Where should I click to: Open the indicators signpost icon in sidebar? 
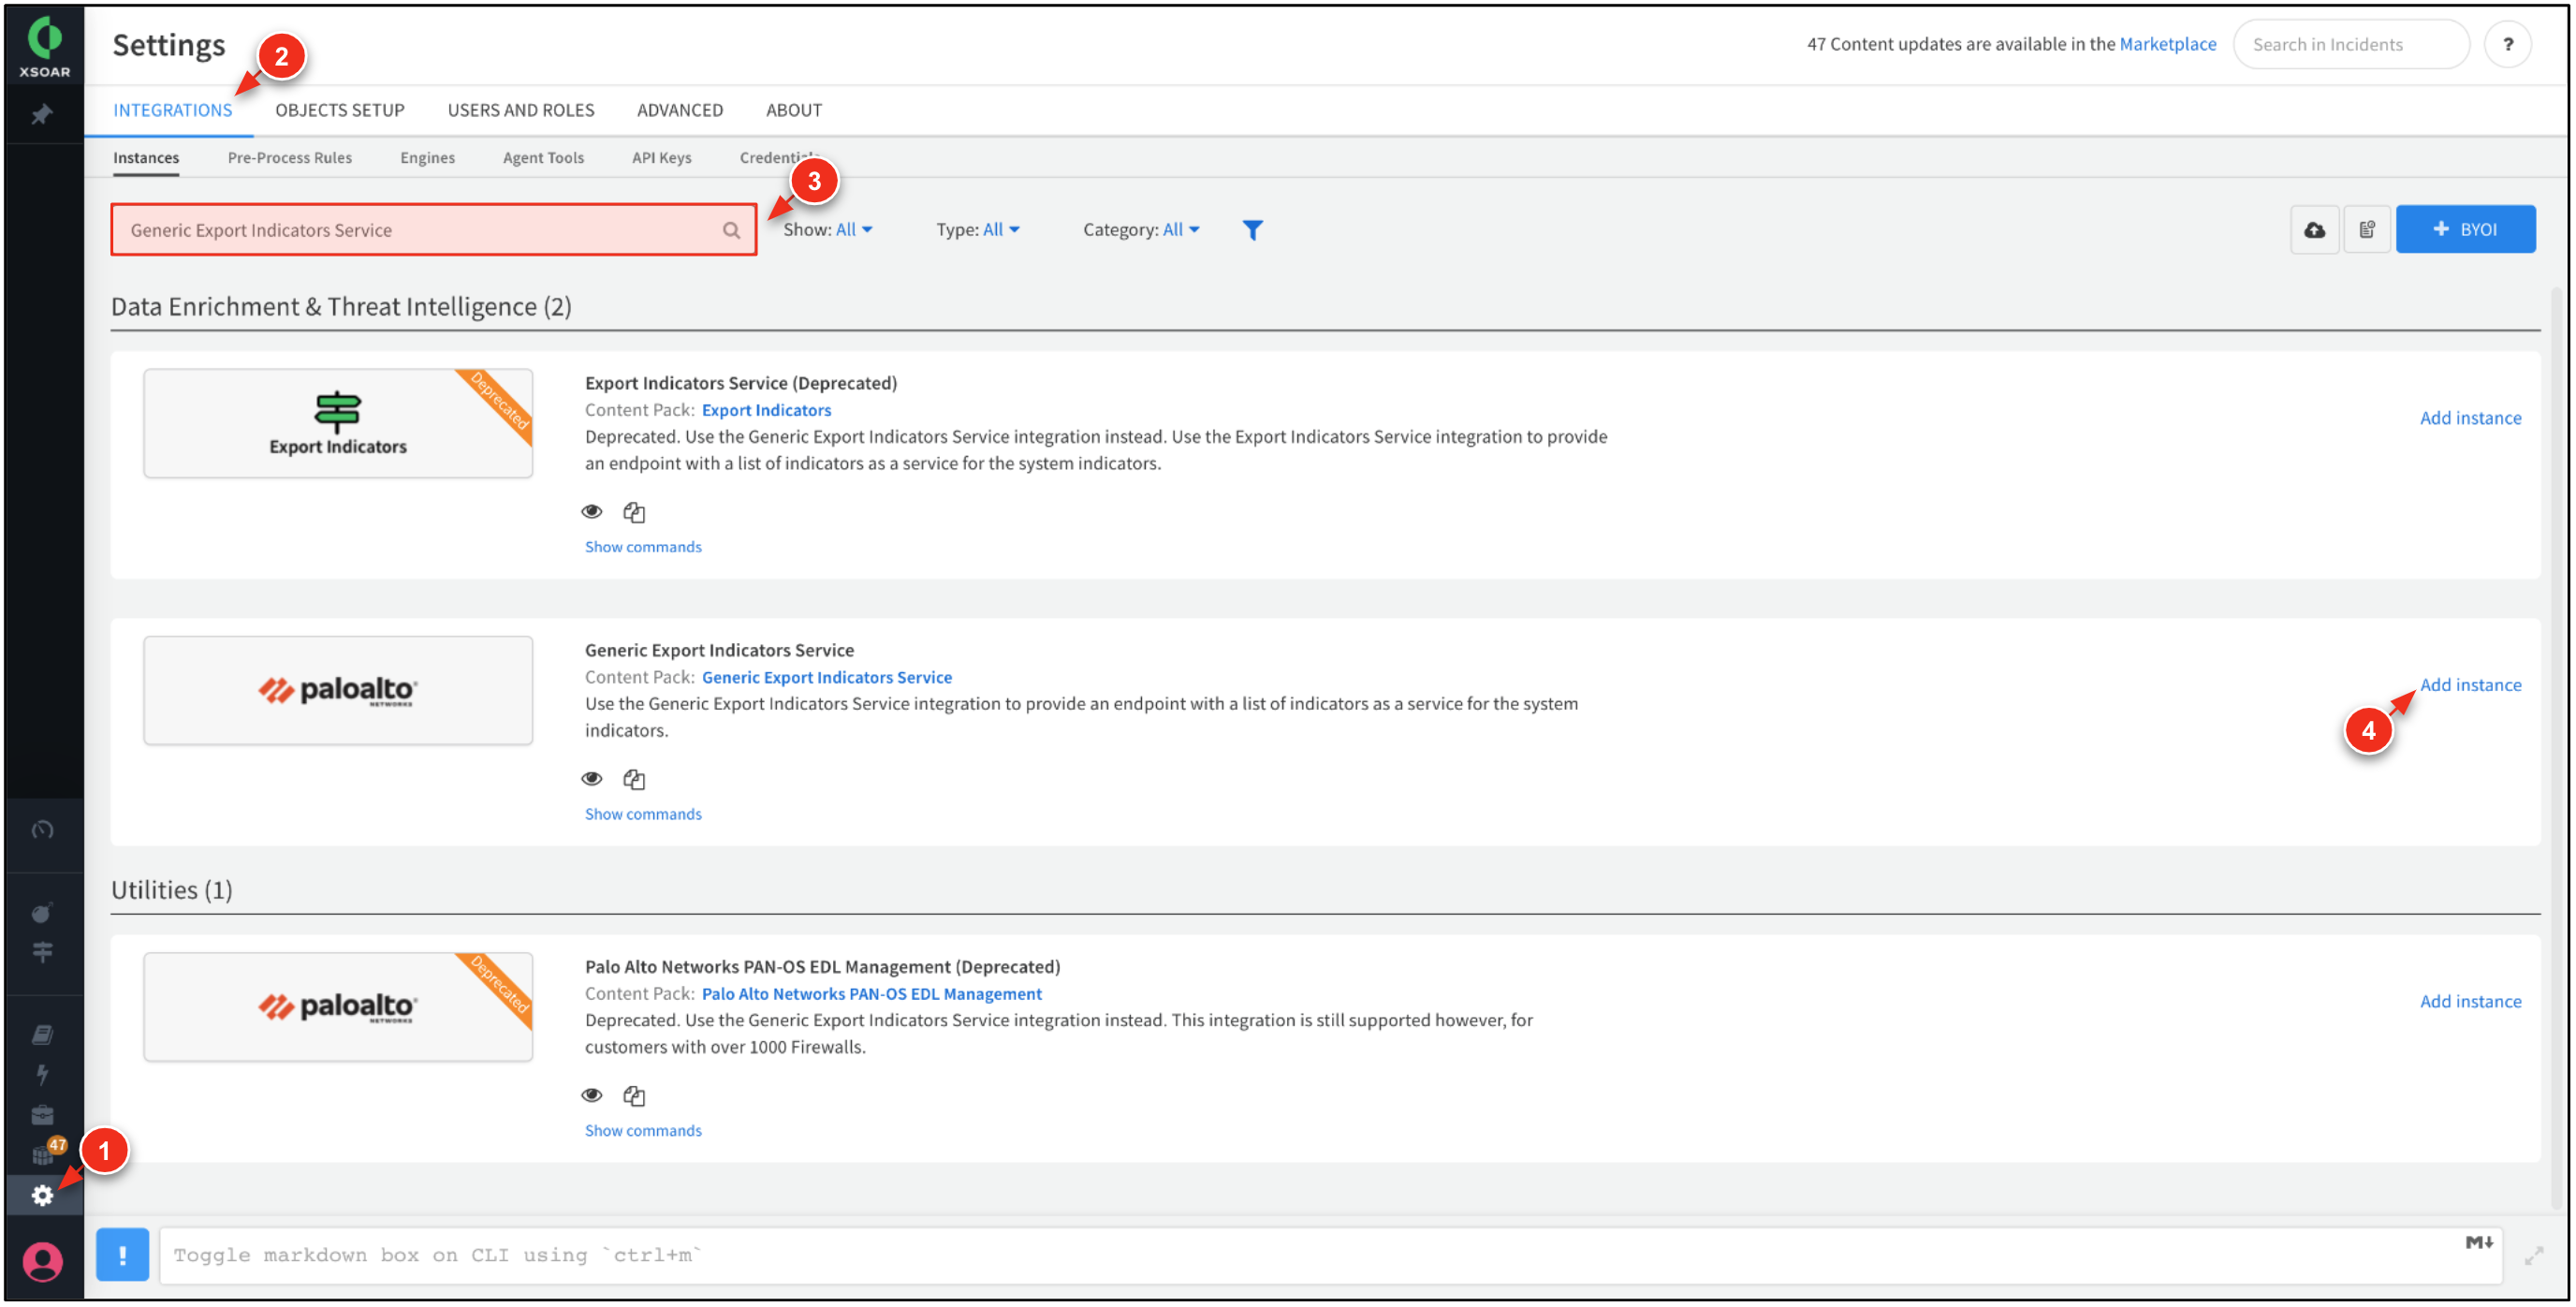click(42, 952)
